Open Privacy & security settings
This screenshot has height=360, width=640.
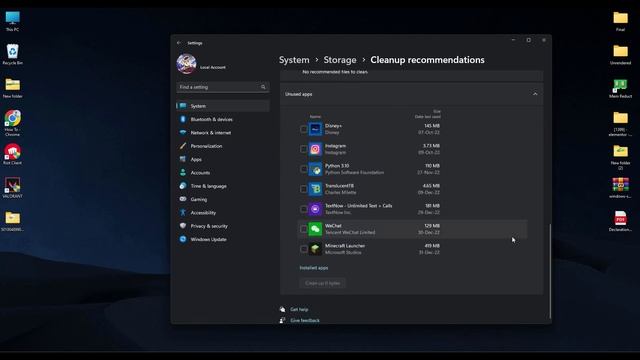coord(223,226)
